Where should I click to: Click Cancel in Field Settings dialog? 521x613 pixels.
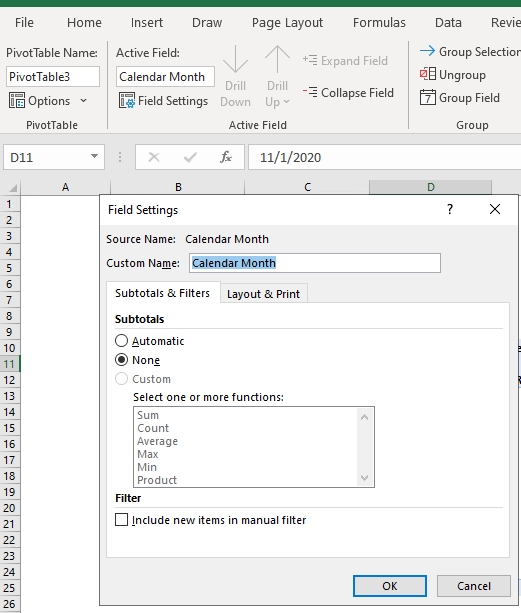pos(474,586)
